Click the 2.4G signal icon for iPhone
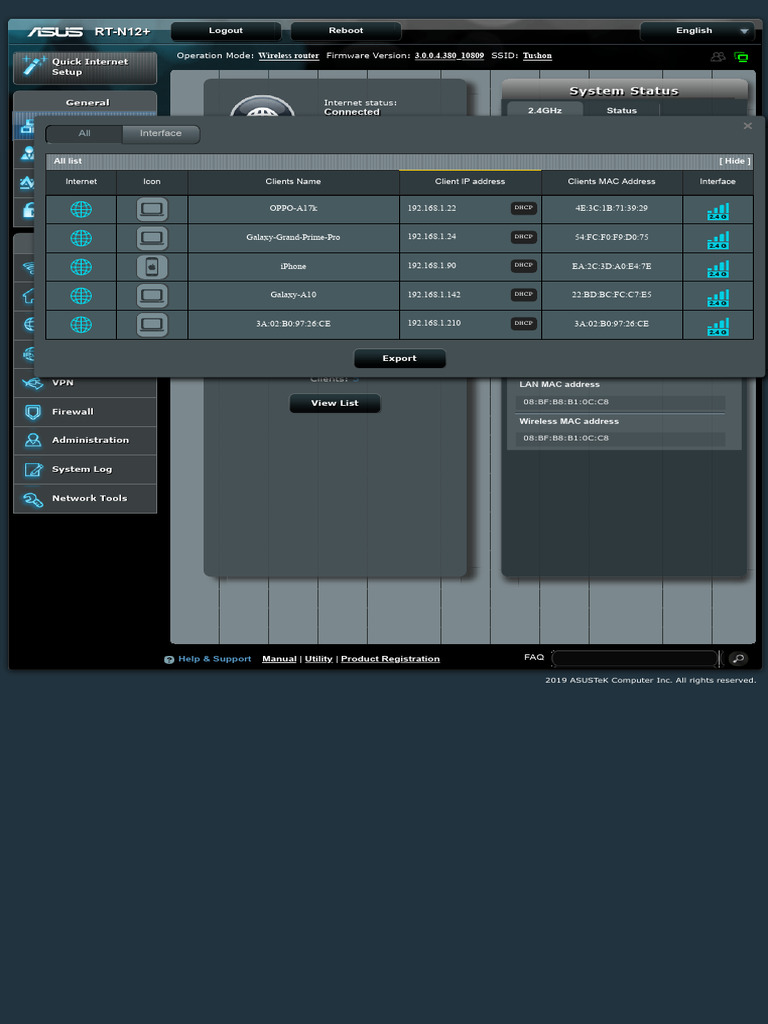Viewport: 768px width, 1024px height. coord(718,269)
